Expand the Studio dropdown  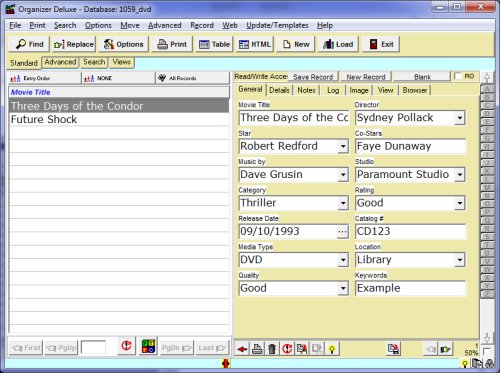pyautogui.click(x=460, y=174)
